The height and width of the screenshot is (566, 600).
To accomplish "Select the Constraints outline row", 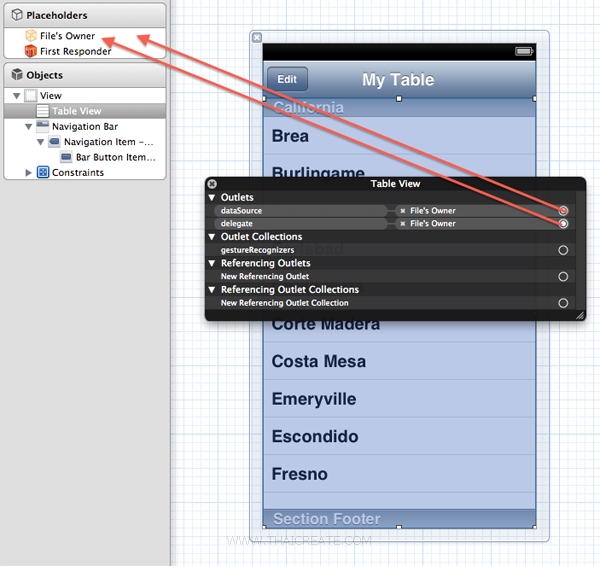I will tap(85, 172).
